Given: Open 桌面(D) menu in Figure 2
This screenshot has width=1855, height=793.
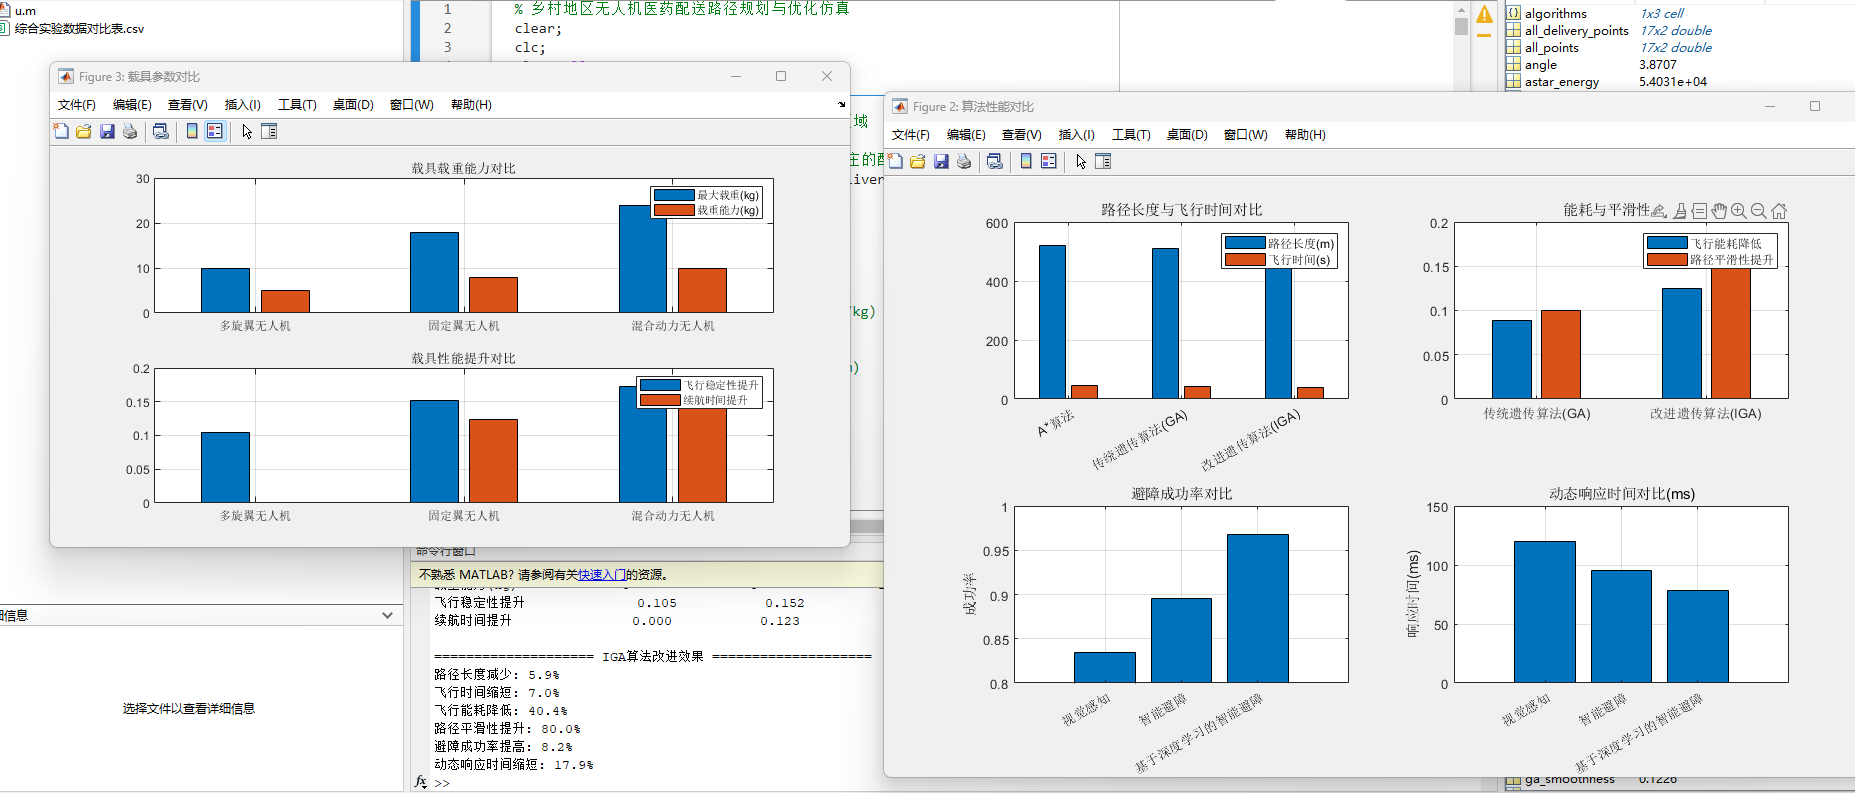Looking at the screenshot, I should (1187, 134).
